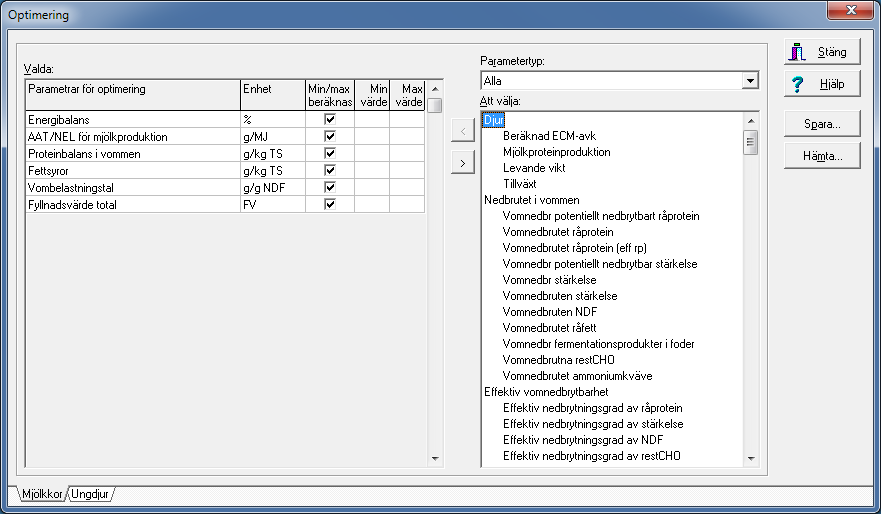Open the Parametertyp dropdown arrow
Viewport: 881px width, 514px height.
click(x=750, y=81)
